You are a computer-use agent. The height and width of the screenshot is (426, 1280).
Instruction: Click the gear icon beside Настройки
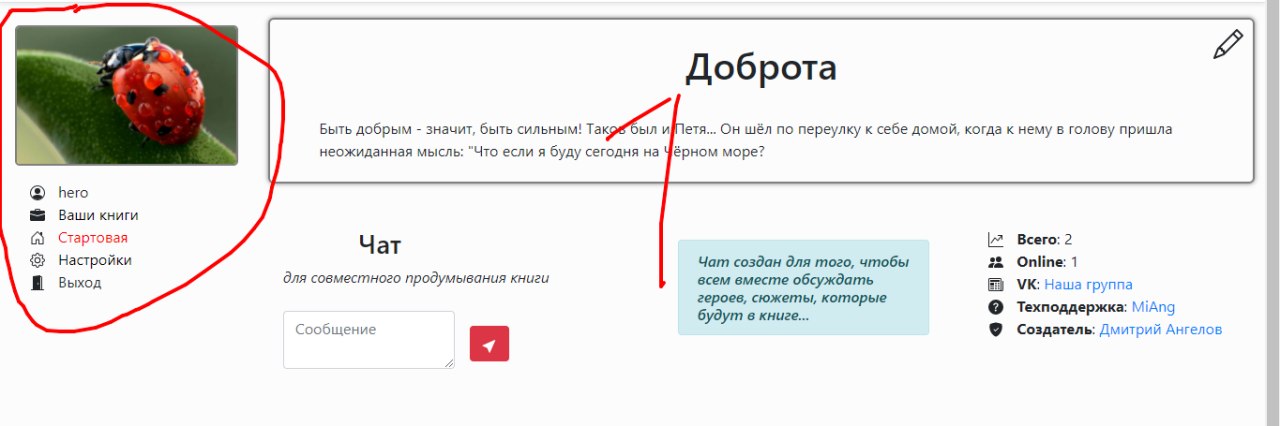click(38, 260)
